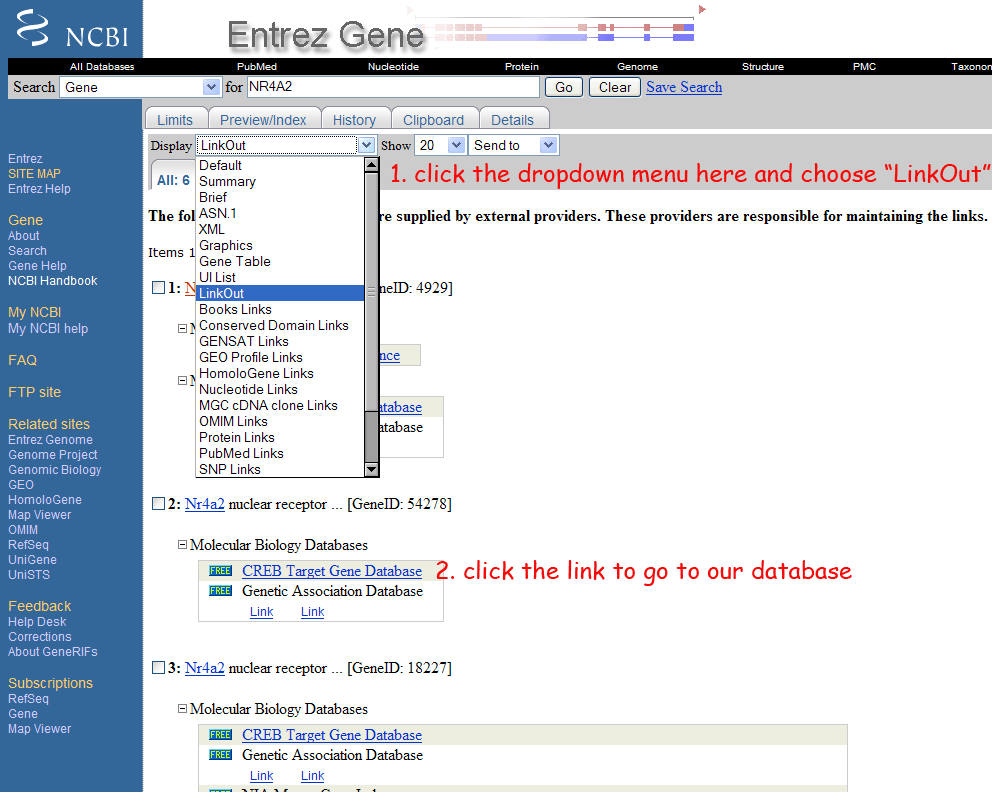Screen dimensions: 992x792
Task: Collapse Molecular Biology Databases under item 2
Action: point(182,545)
